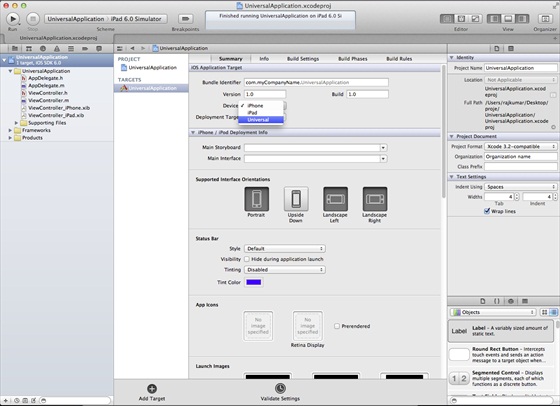Choose Universal from Devices menu
This screenshot has width=560, height=406.
coord(261,120)
